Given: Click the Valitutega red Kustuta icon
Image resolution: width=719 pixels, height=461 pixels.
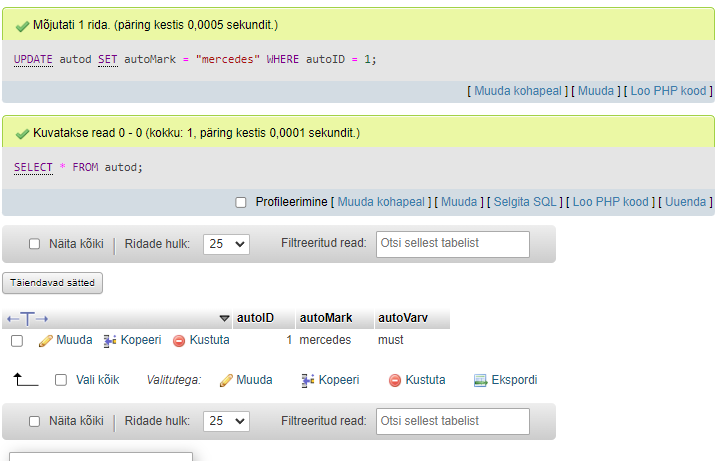Looking at the screenshot, I should (x=395, y=380).
